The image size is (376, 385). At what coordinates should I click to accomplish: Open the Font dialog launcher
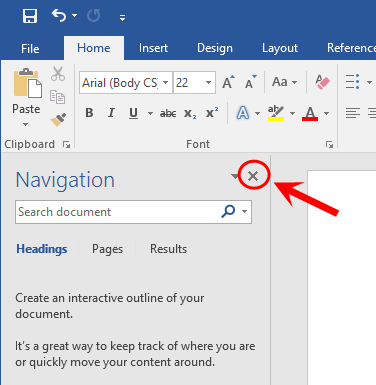(329, 144)
